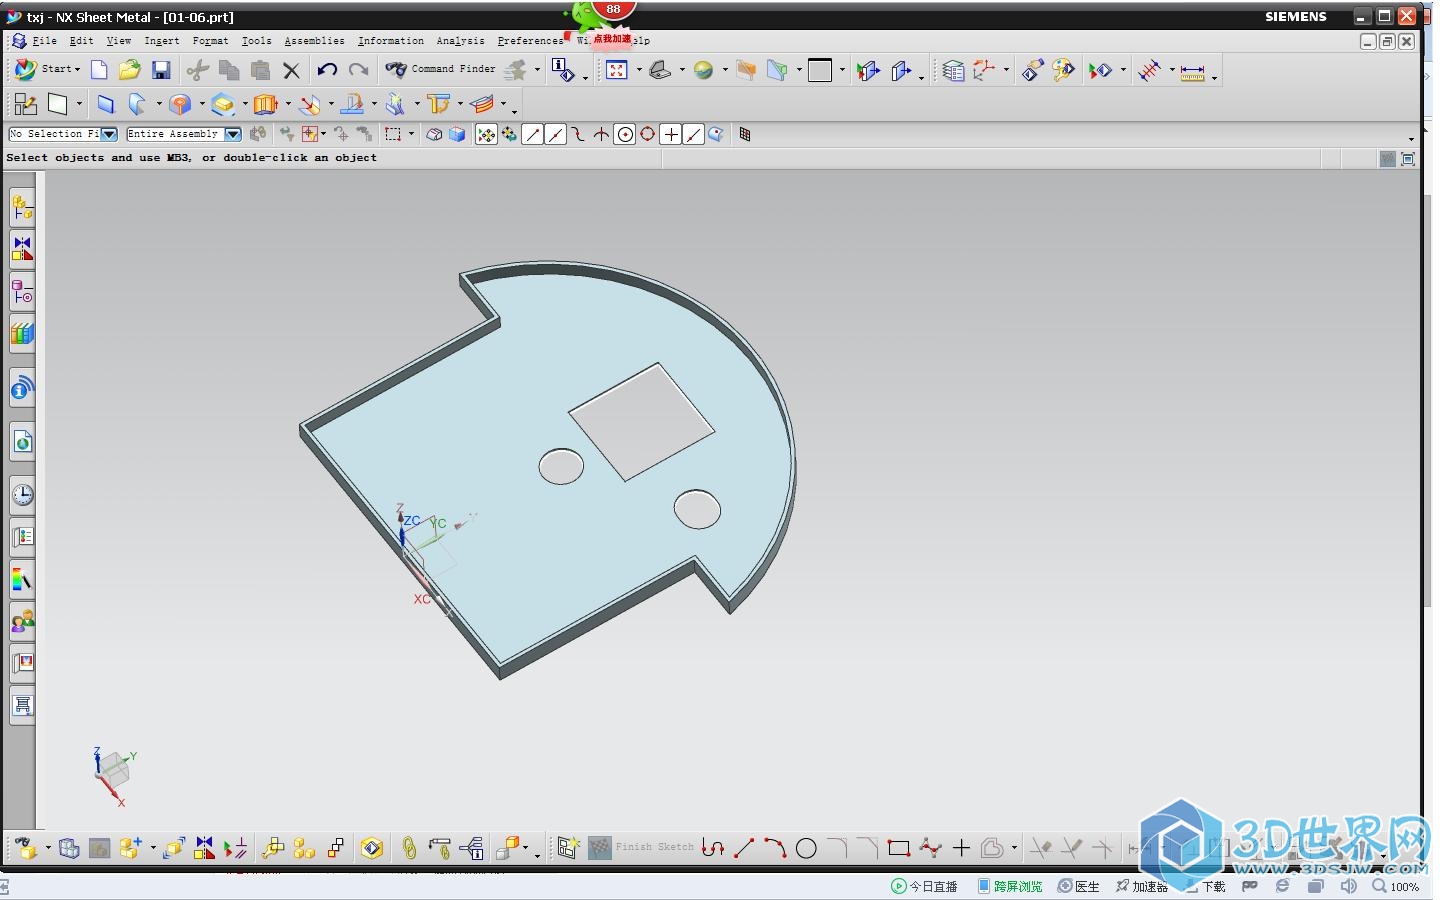Select the Arc sketch tool
The width and height of the screenshot is (1440, 900).
pyautogui.click(x=775, y=848)
